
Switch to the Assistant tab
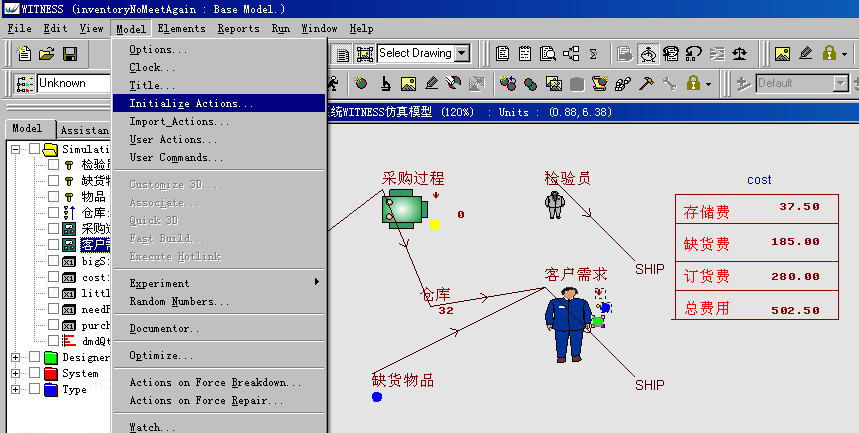[84, 130]
